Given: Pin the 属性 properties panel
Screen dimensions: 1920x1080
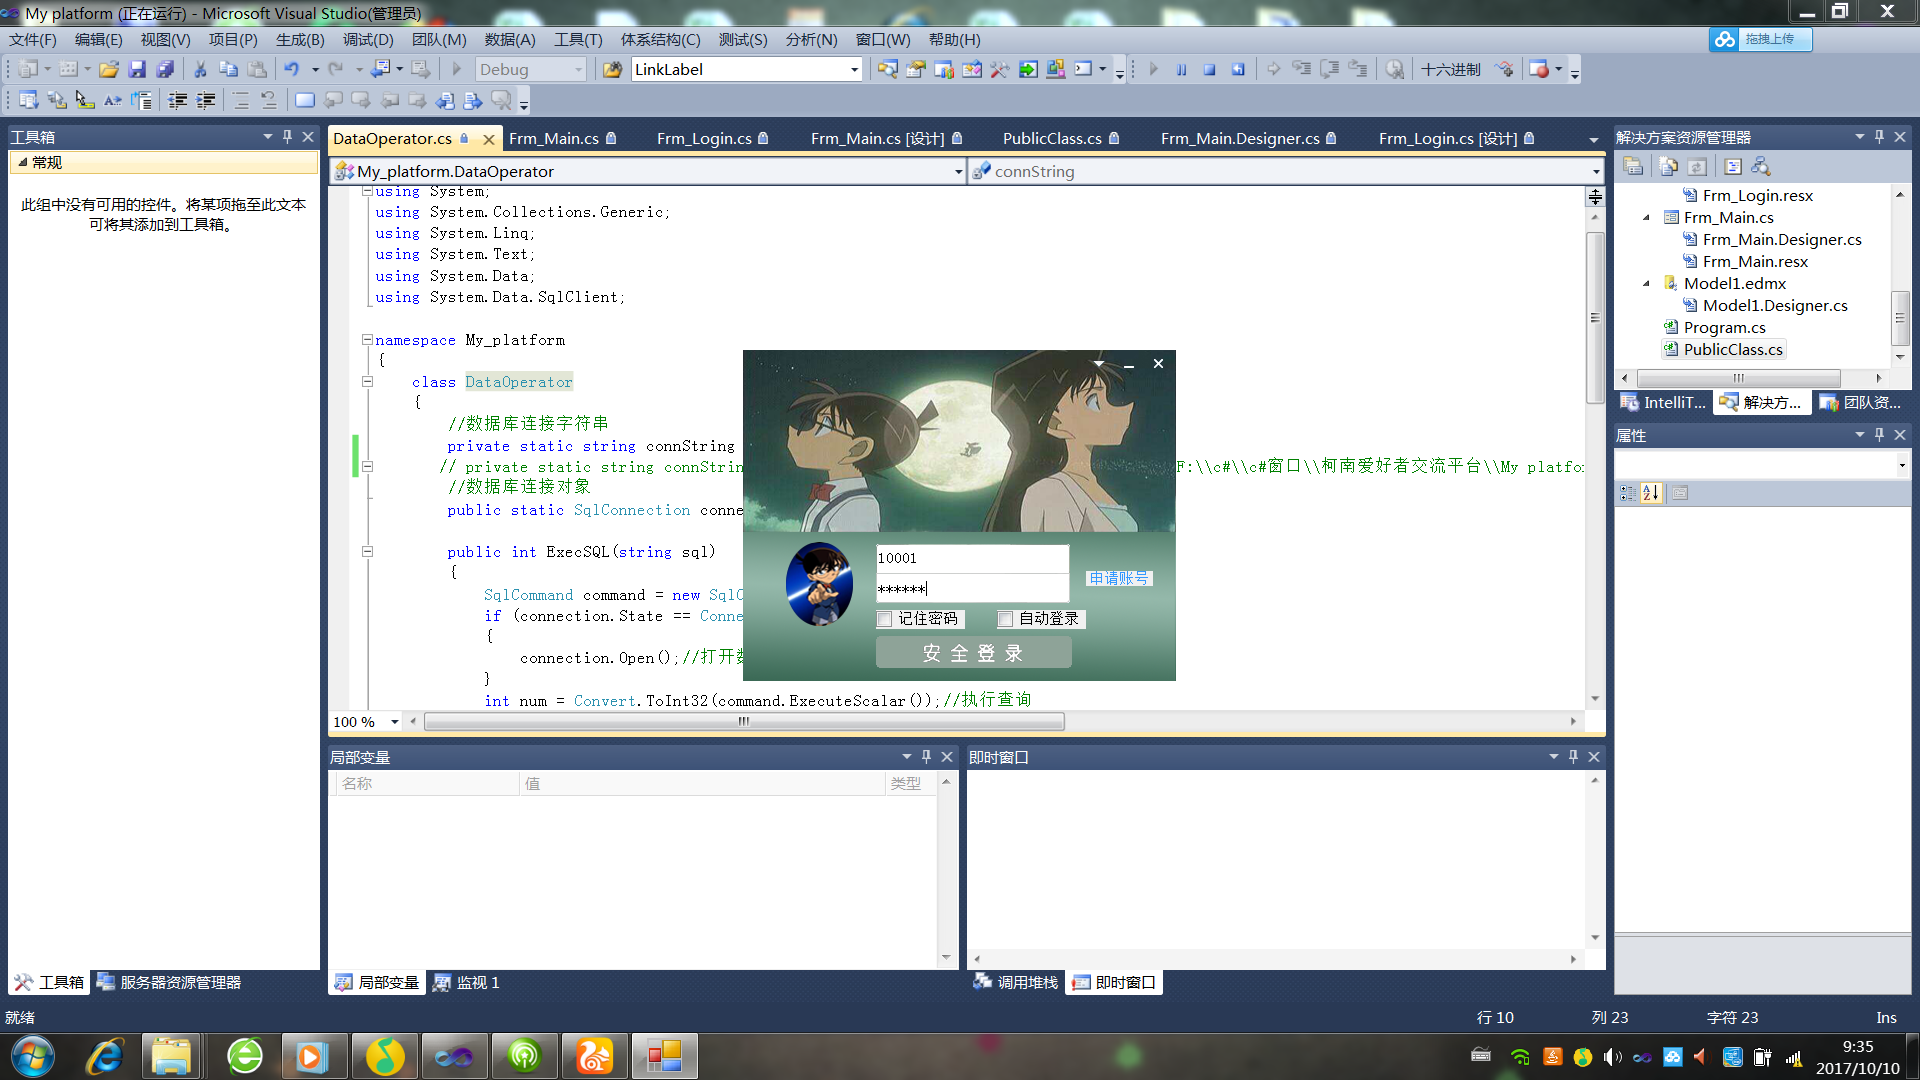Looking at the screenshot, I should 1879,435.
